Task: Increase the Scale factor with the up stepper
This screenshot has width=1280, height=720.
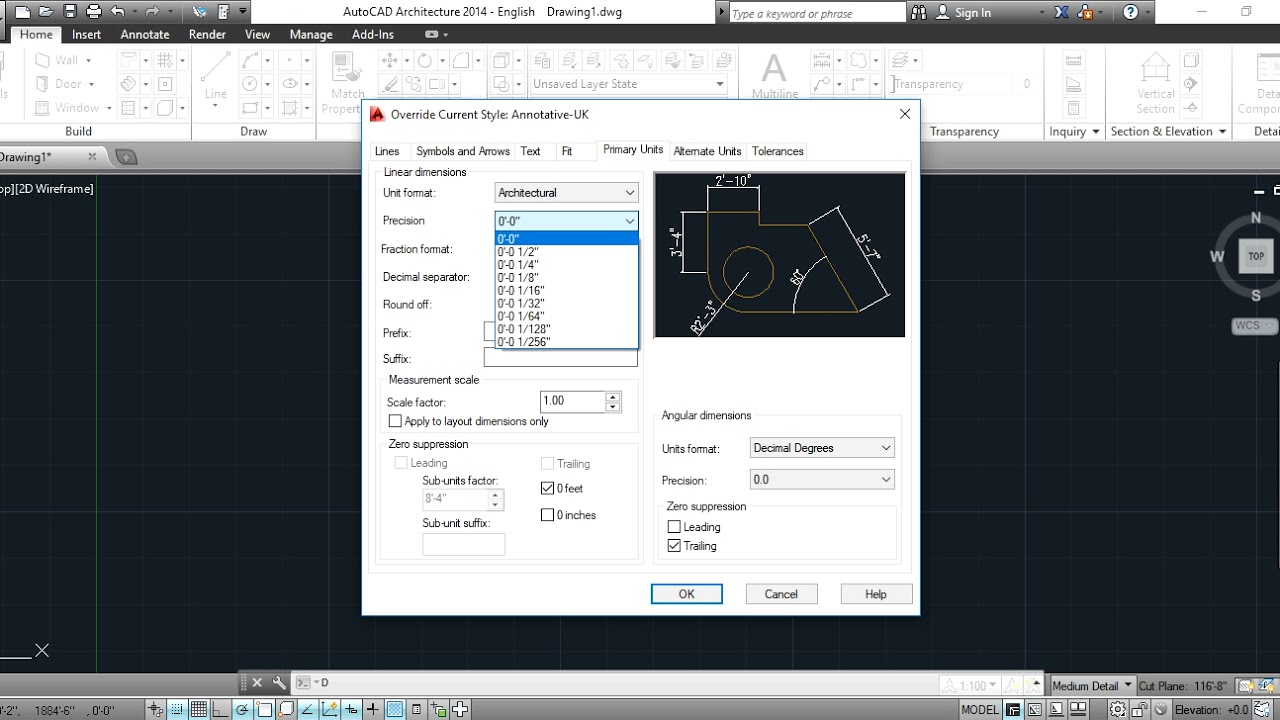Action: pyautogui.click(x=612, y=396)
